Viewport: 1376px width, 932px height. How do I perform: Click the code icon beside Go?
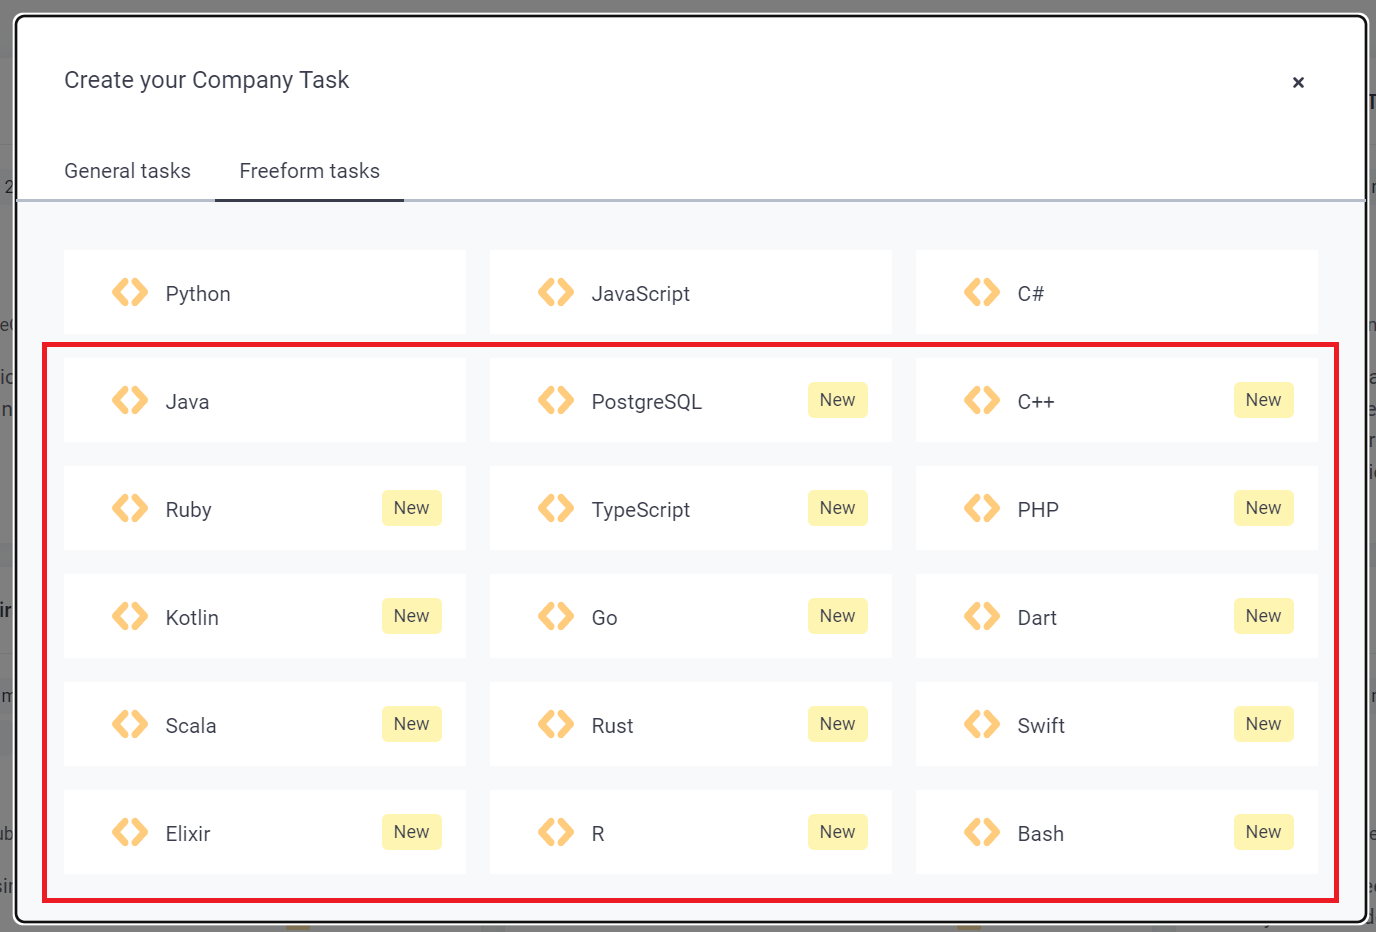click(x=556, y=616)
